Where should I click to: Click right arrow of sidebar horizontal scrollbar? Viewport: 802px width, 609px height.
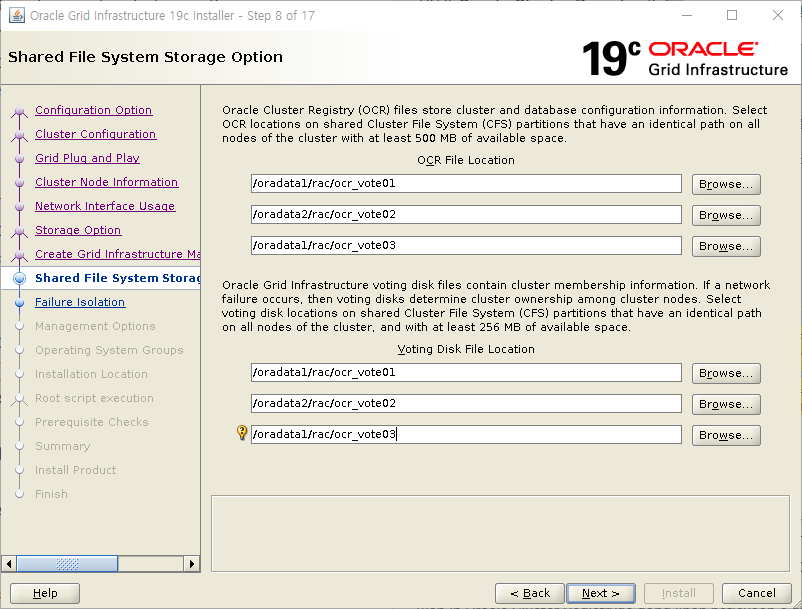(x=191, y=564)
